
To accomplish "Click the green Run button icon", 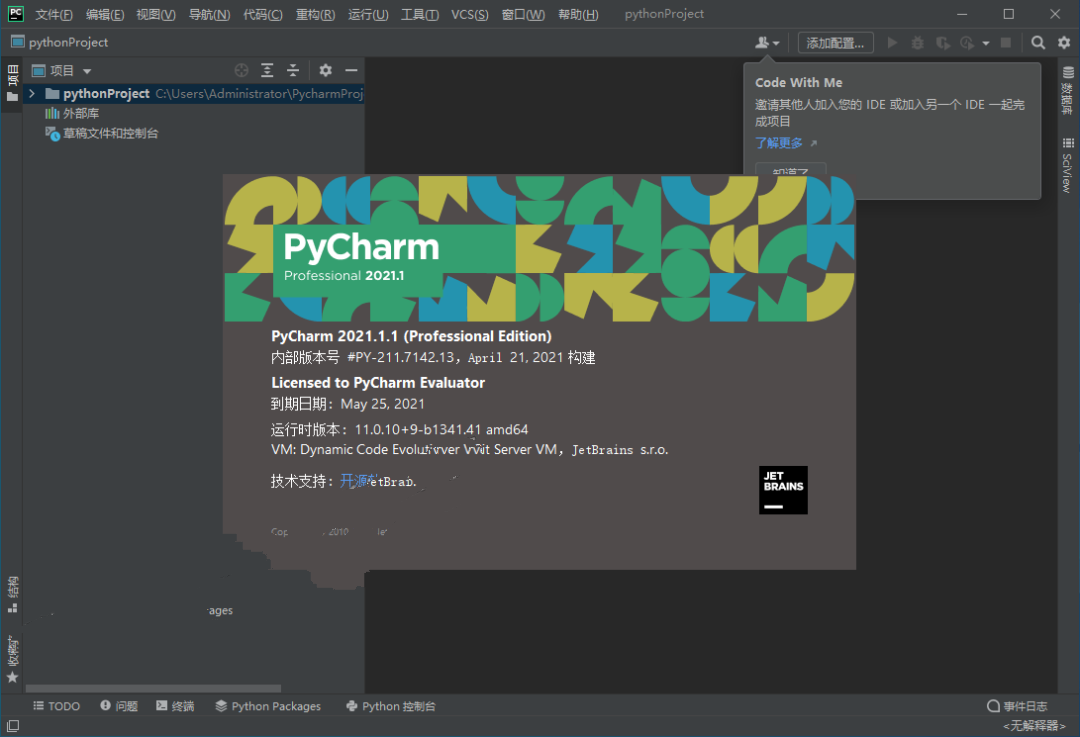I will tap(892, 43).
